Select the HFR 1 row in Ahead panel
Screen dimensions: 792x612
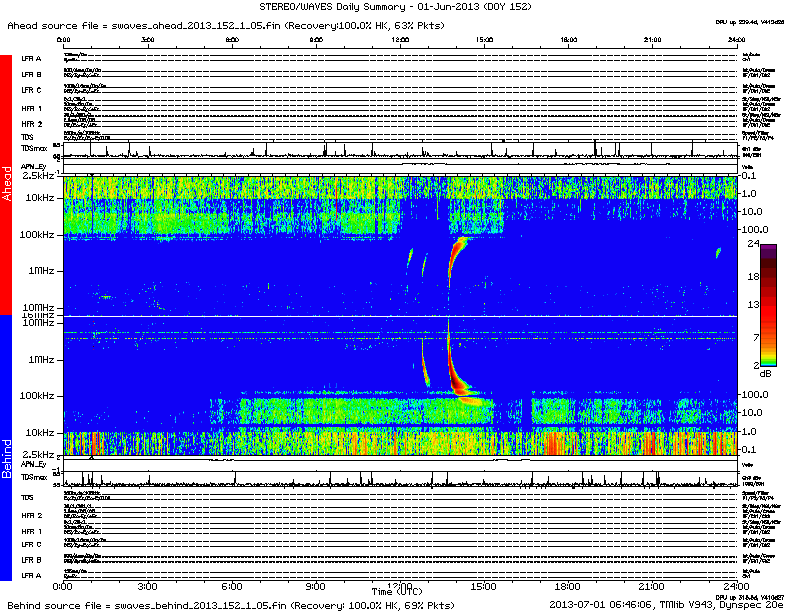pyautogui.click(x=31, y=108)
